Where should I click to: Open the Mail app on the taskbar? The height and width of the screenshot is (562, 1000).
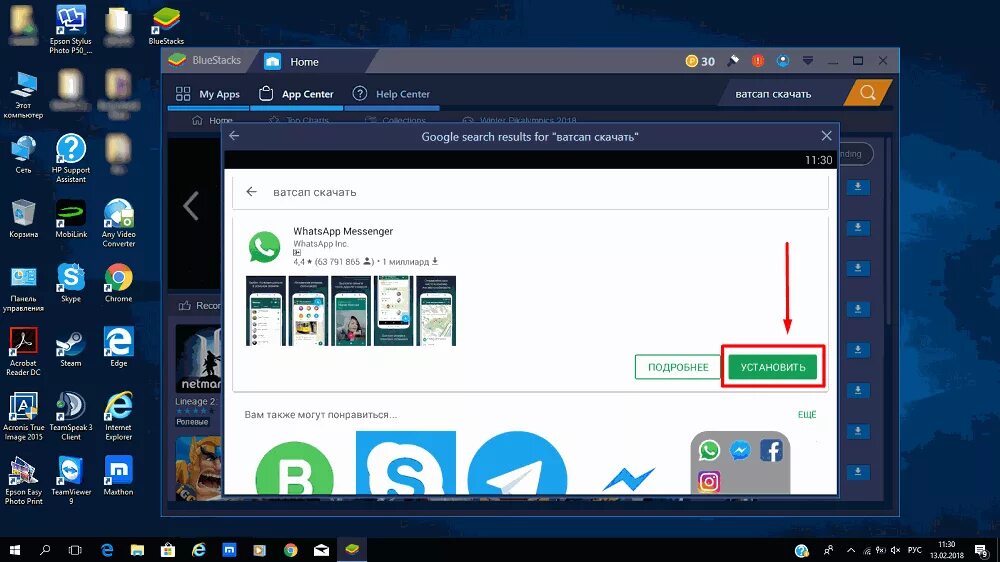click(x=321, y=549)
